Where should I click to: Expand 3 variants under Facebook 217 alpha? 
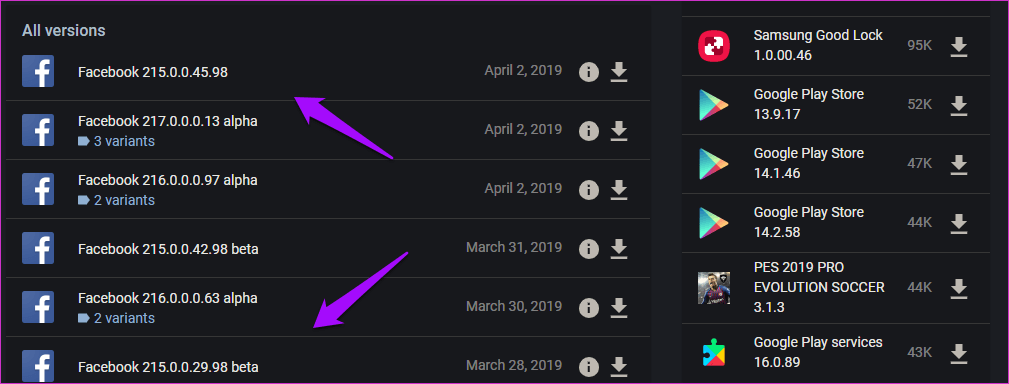116,141
